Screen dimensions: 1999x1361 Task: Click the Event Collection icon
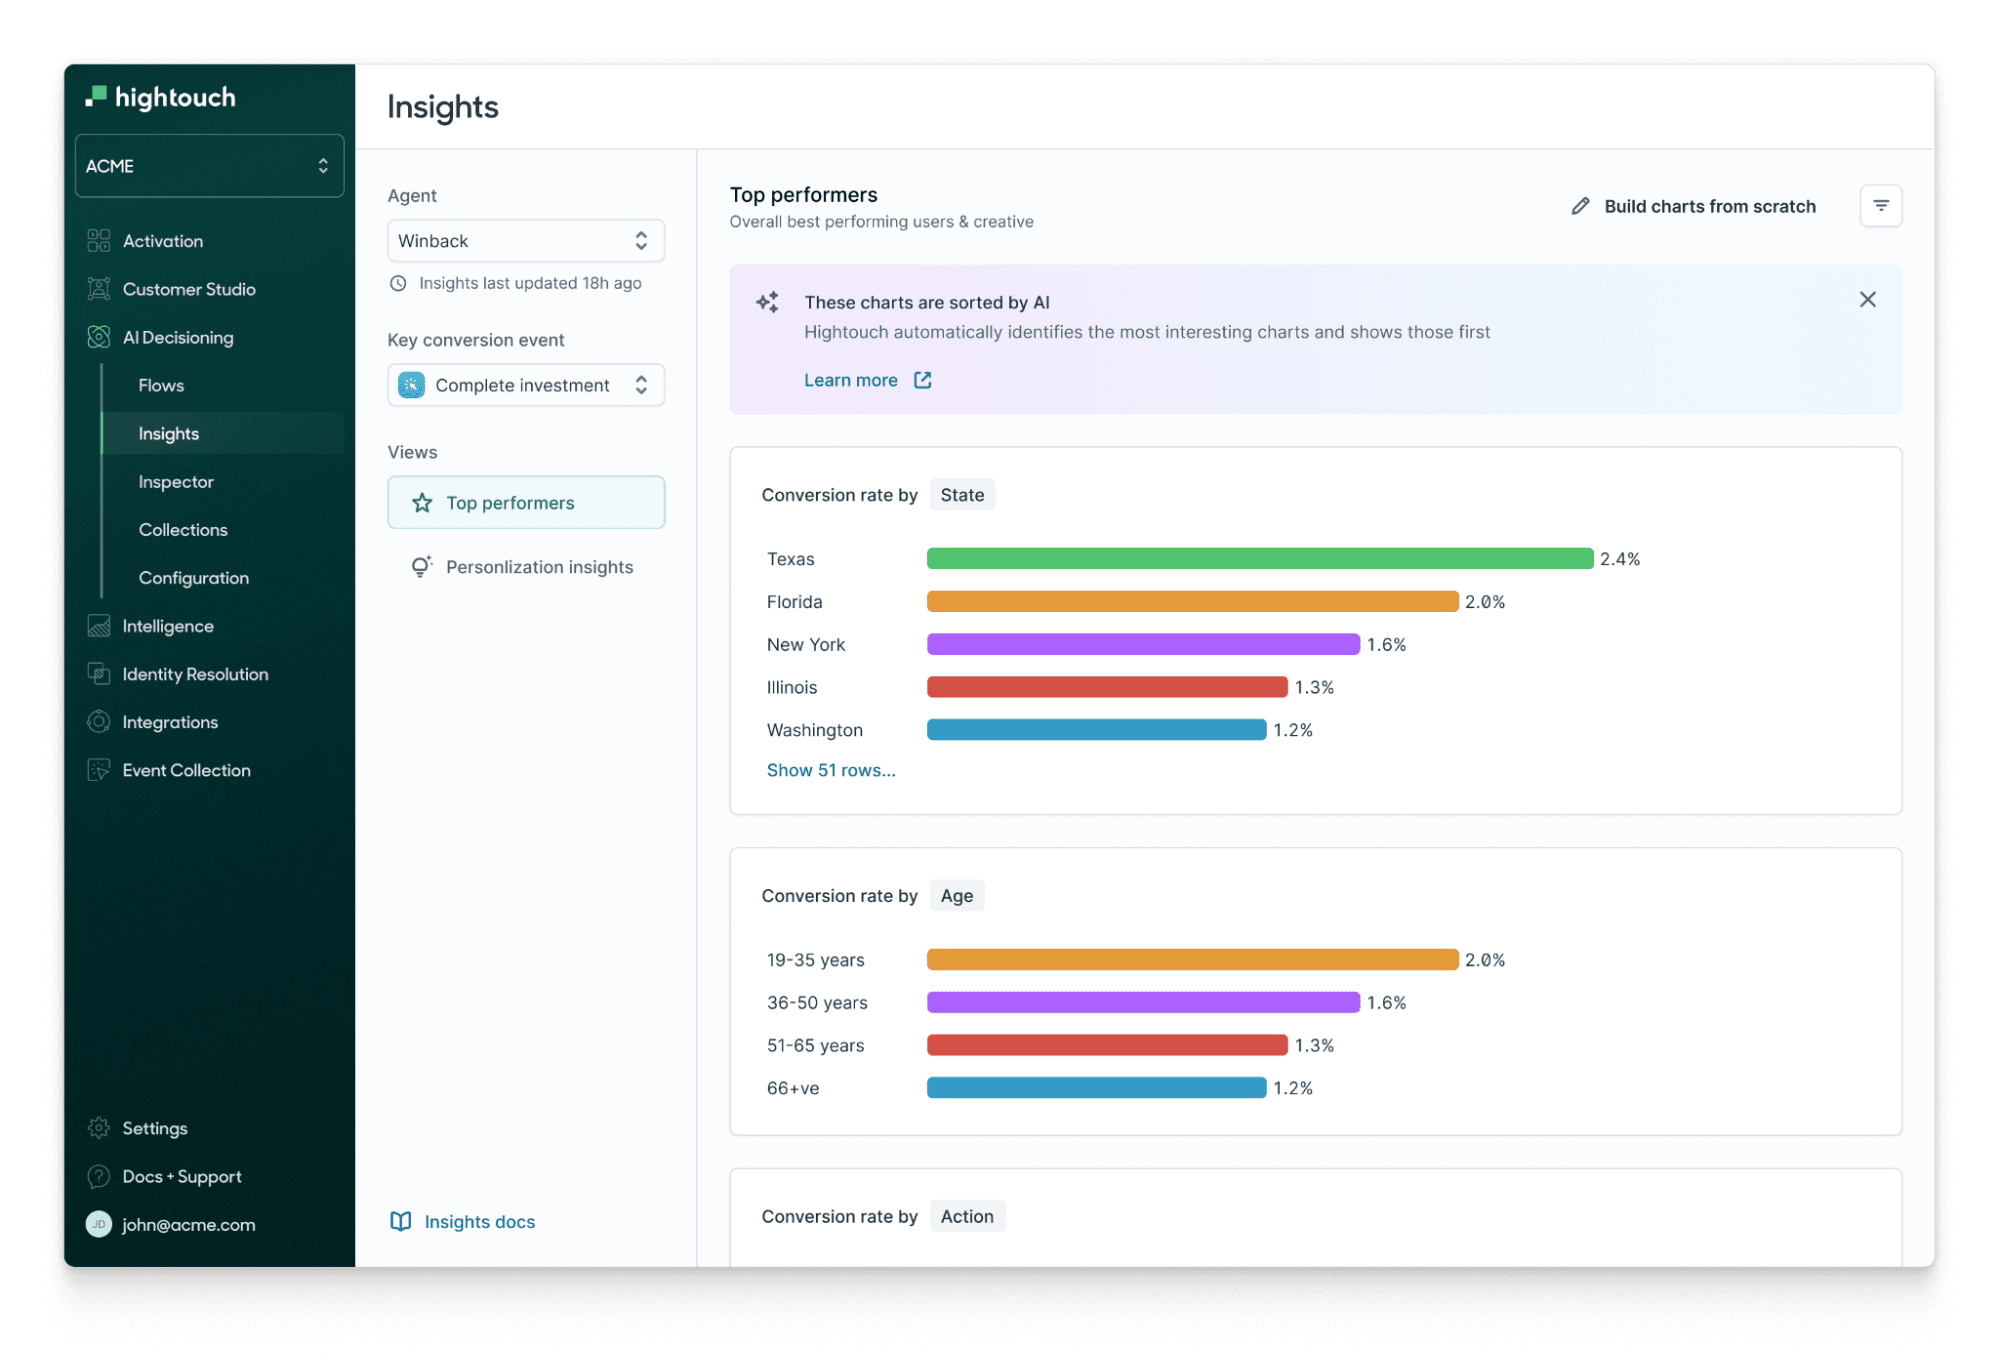click(99, 770)
